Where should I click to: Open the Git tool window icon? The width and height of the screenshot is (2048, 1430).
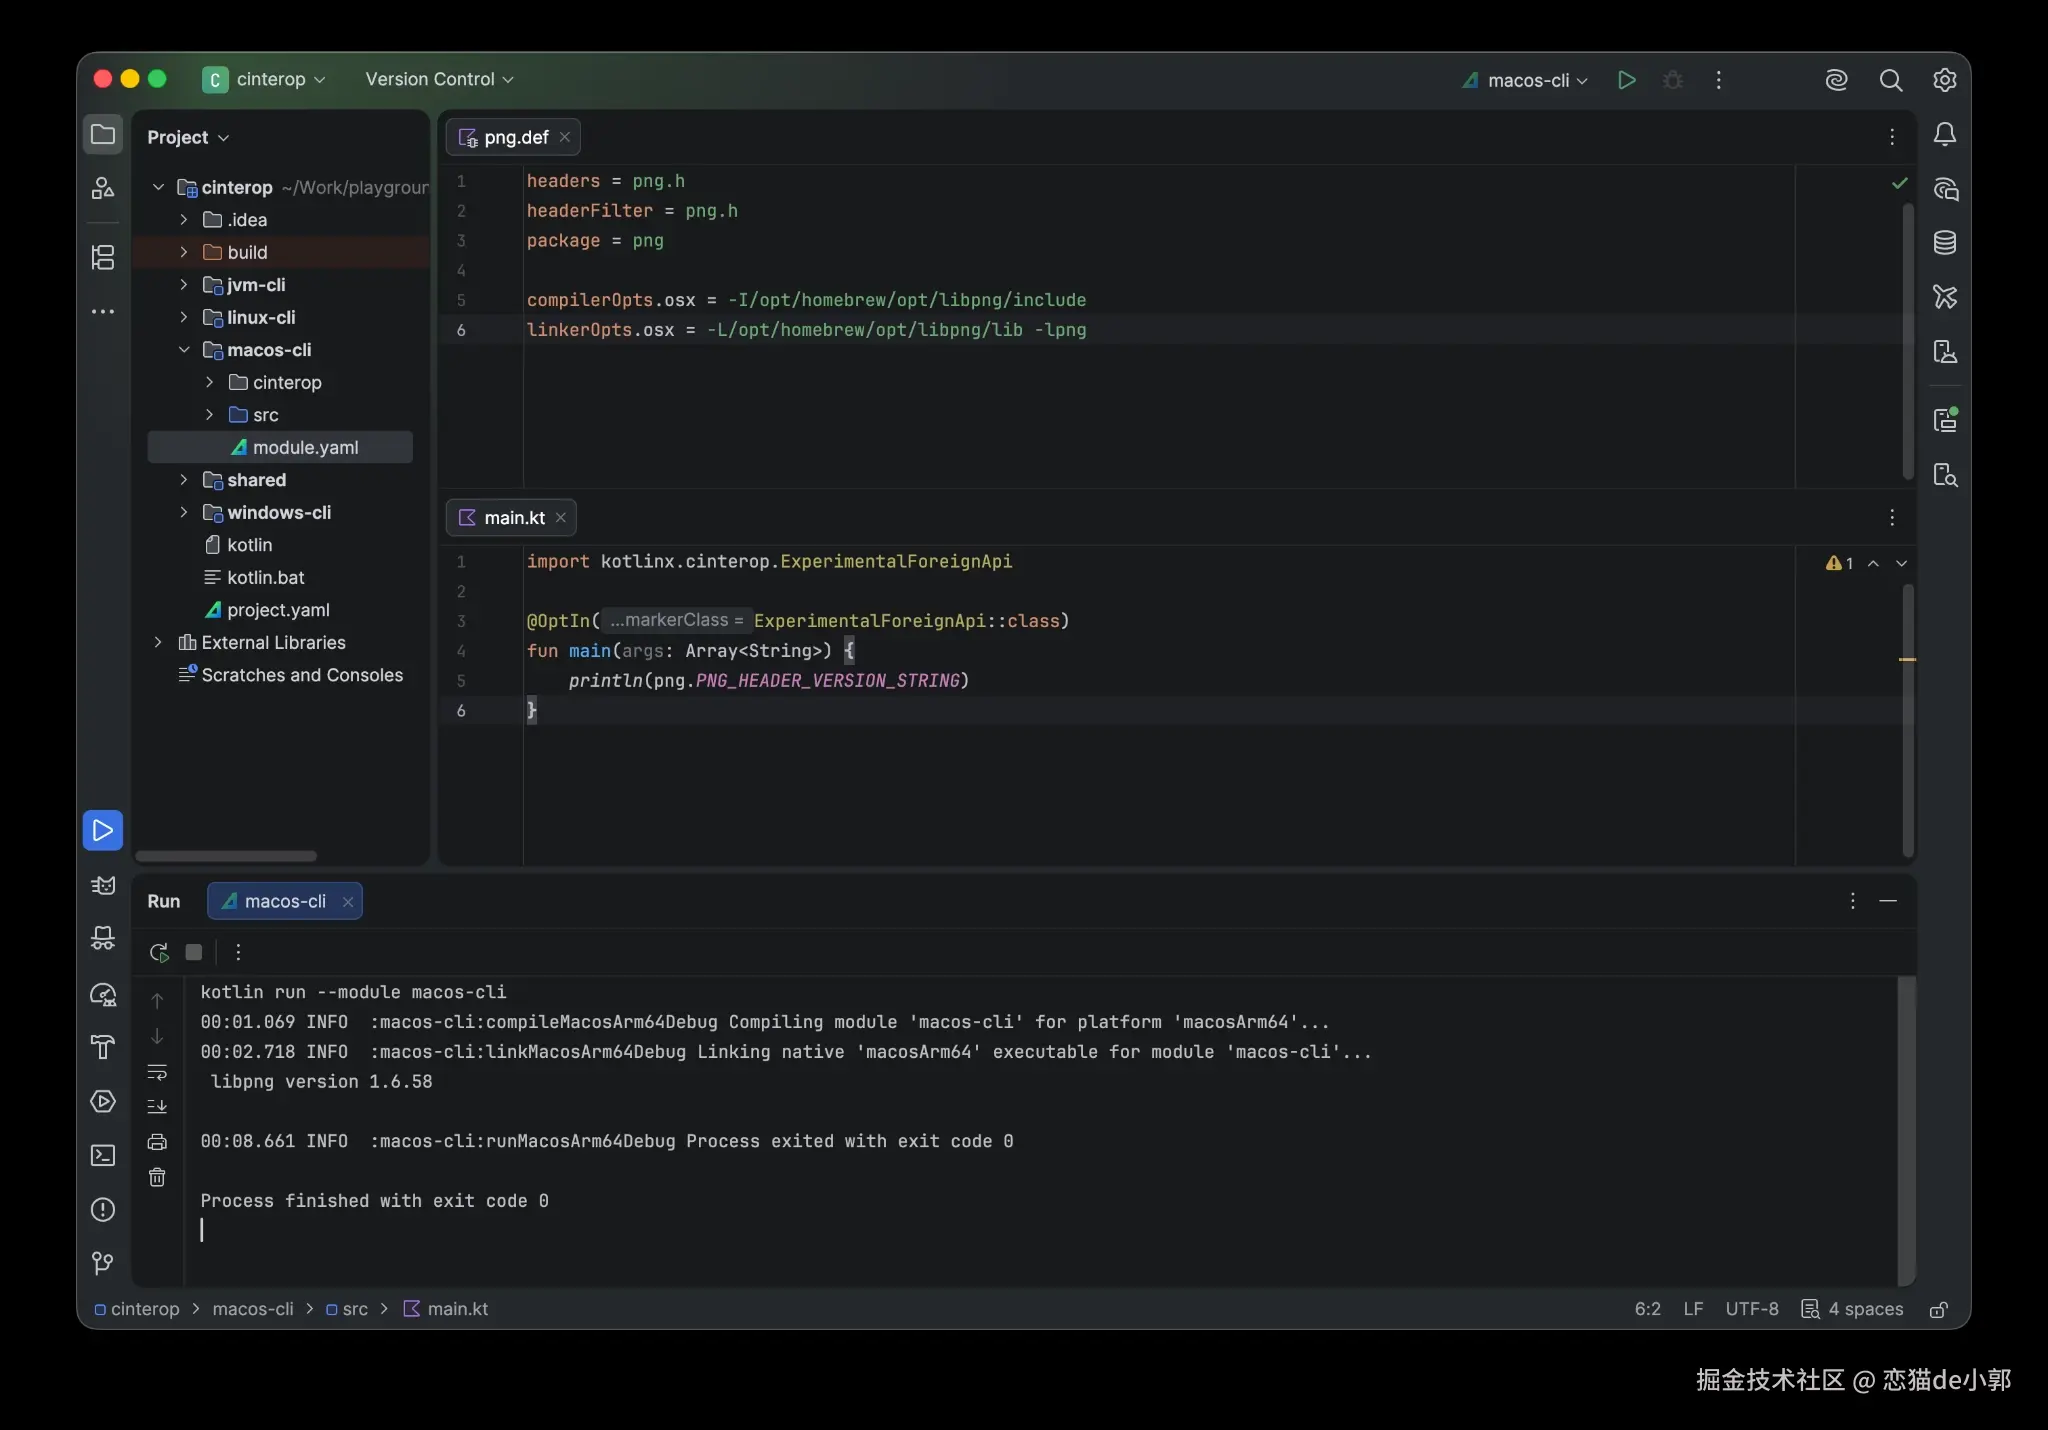pos(103,1263)
